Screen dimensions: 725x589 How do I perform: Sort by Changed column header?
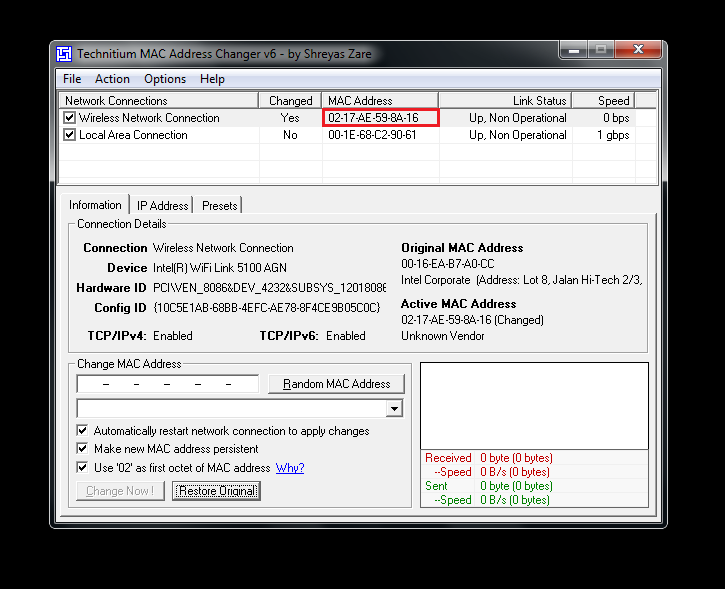click(290, 101)
